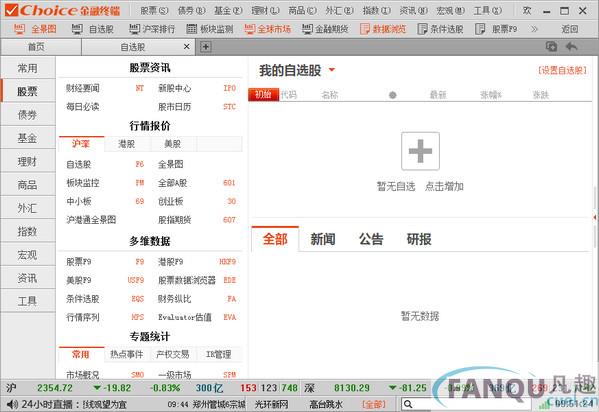Click the 设置自选股 link
The image size is (599, 412).
coord(562,70)
